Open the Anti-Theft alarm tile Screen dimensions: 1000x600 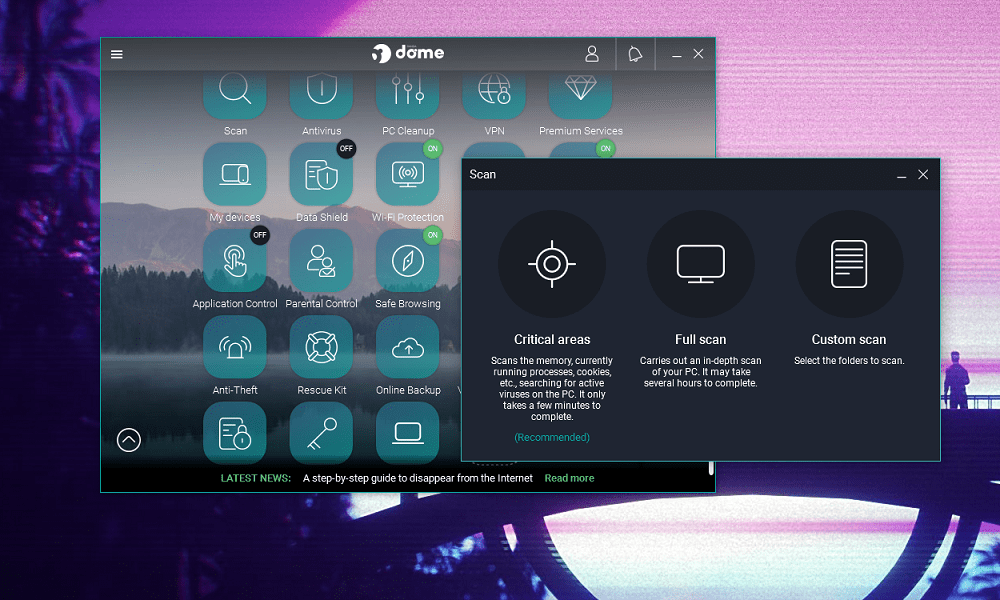tap(235, 347)
